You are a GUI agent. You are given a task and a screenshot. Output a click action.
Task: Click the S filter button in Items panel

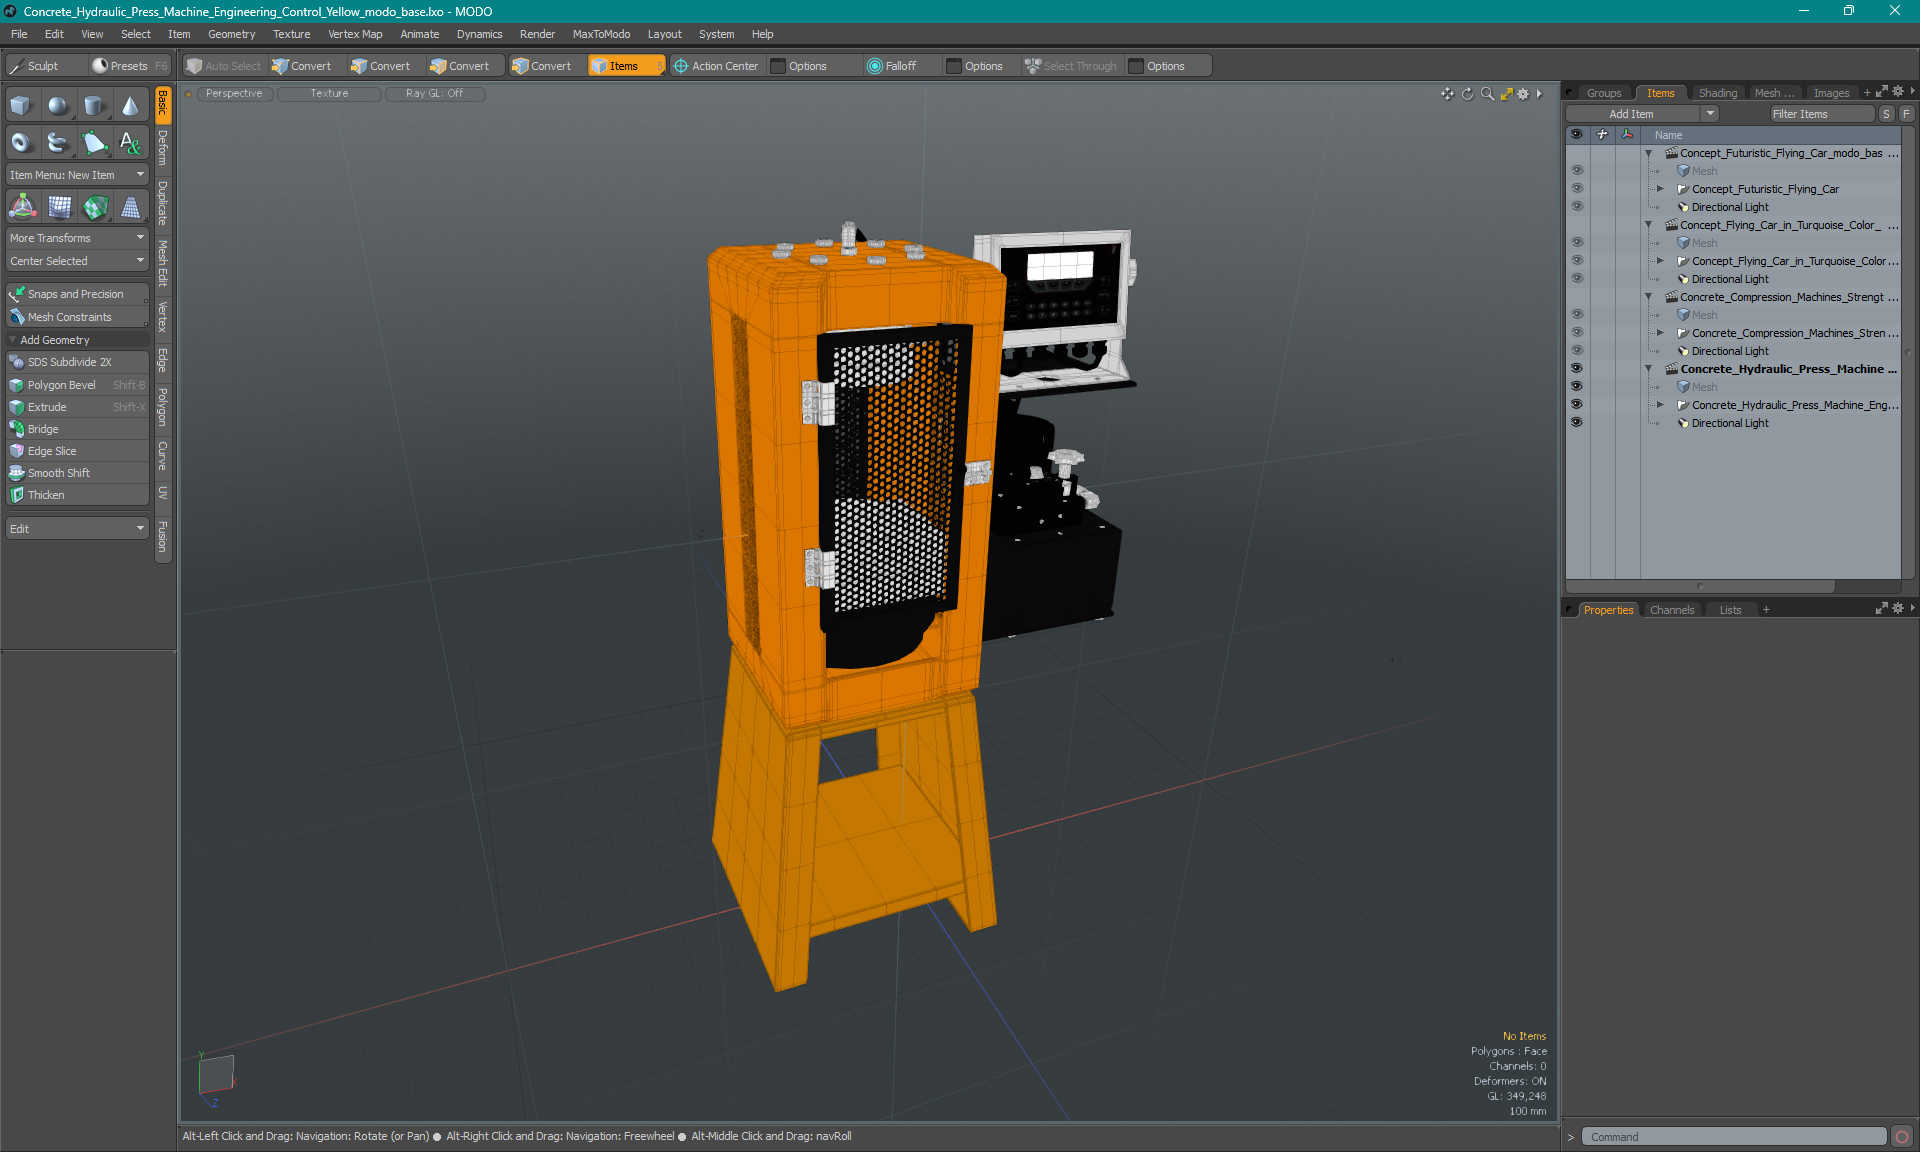(x=1886, y=114)
